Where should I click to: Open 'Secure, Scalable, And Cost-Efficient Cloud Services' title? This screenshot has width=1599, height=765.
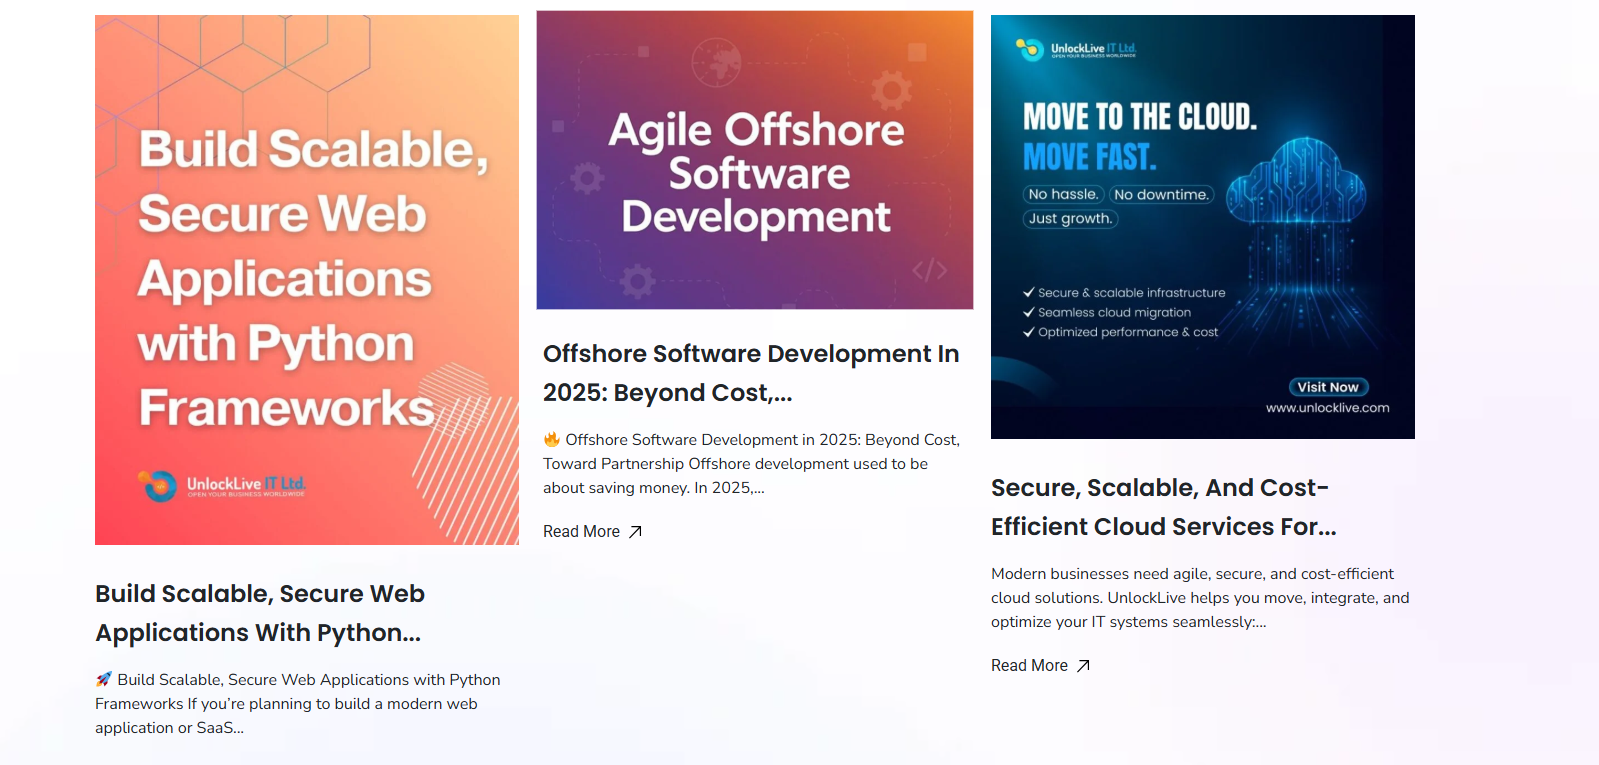pos(1163,507)
